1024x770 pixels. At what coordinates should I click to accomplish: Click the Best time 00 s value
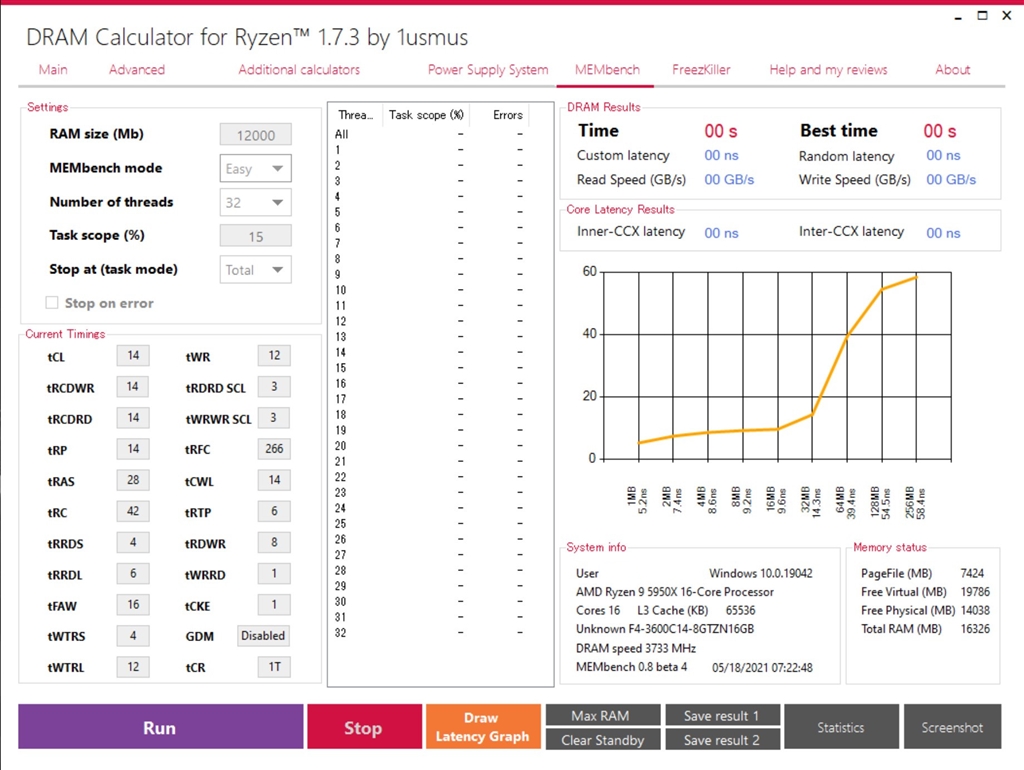[939, 131]
